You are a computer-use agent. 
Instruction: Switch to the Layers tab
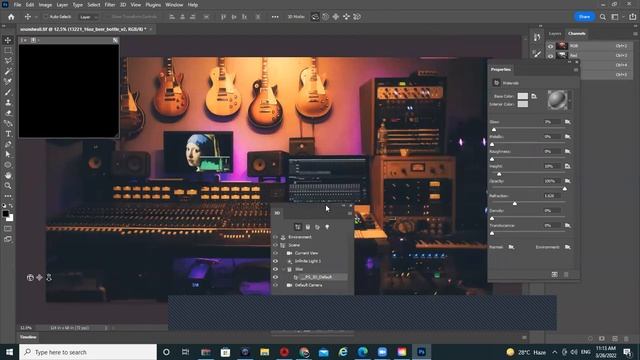point(555,33)
